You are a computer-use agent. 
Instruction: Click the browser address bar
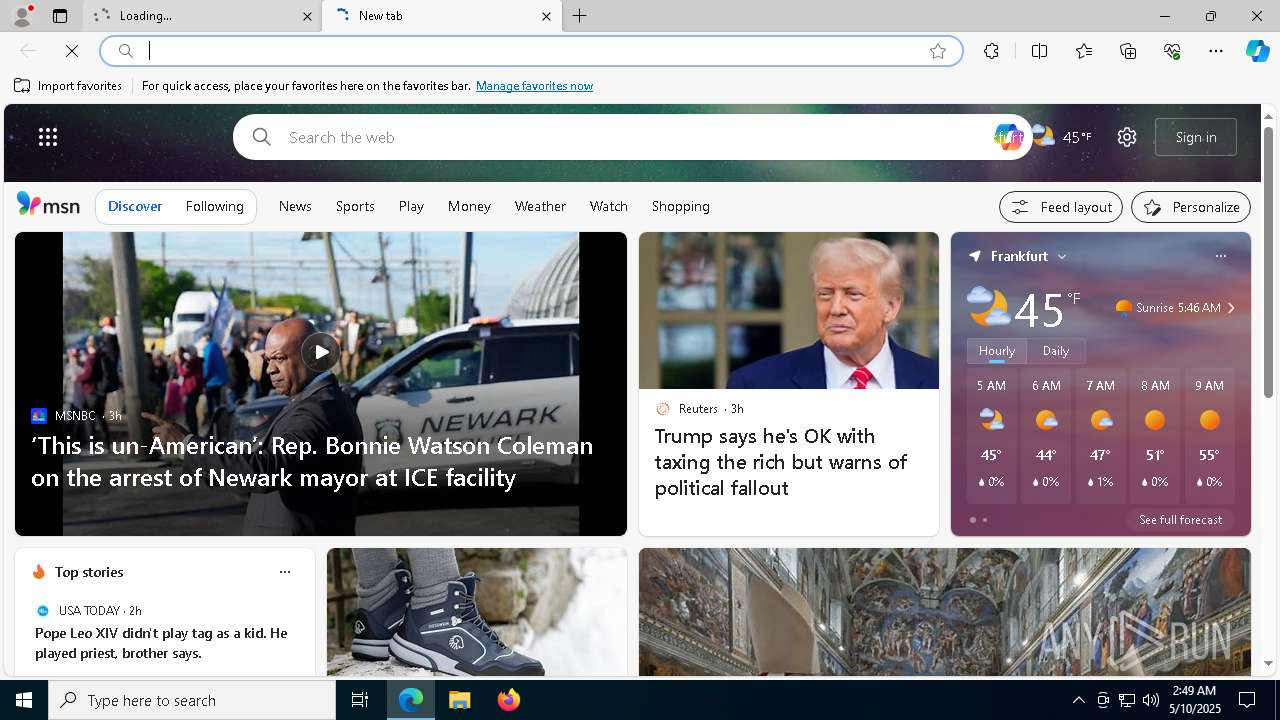tap(532, 51)
